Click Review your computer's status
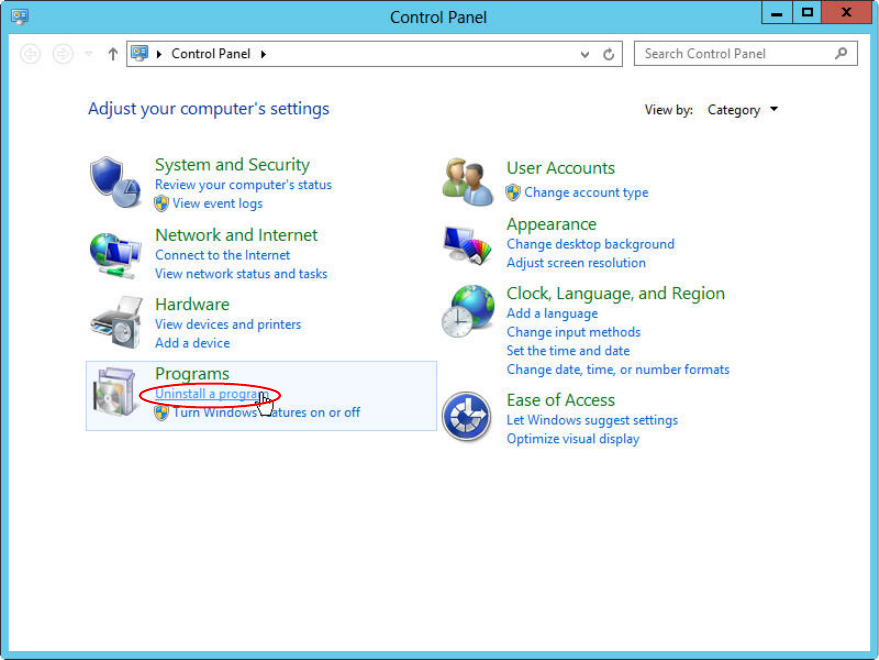This screenshot has height=660, width=879. pyautogui.click(x=243, y=184)
